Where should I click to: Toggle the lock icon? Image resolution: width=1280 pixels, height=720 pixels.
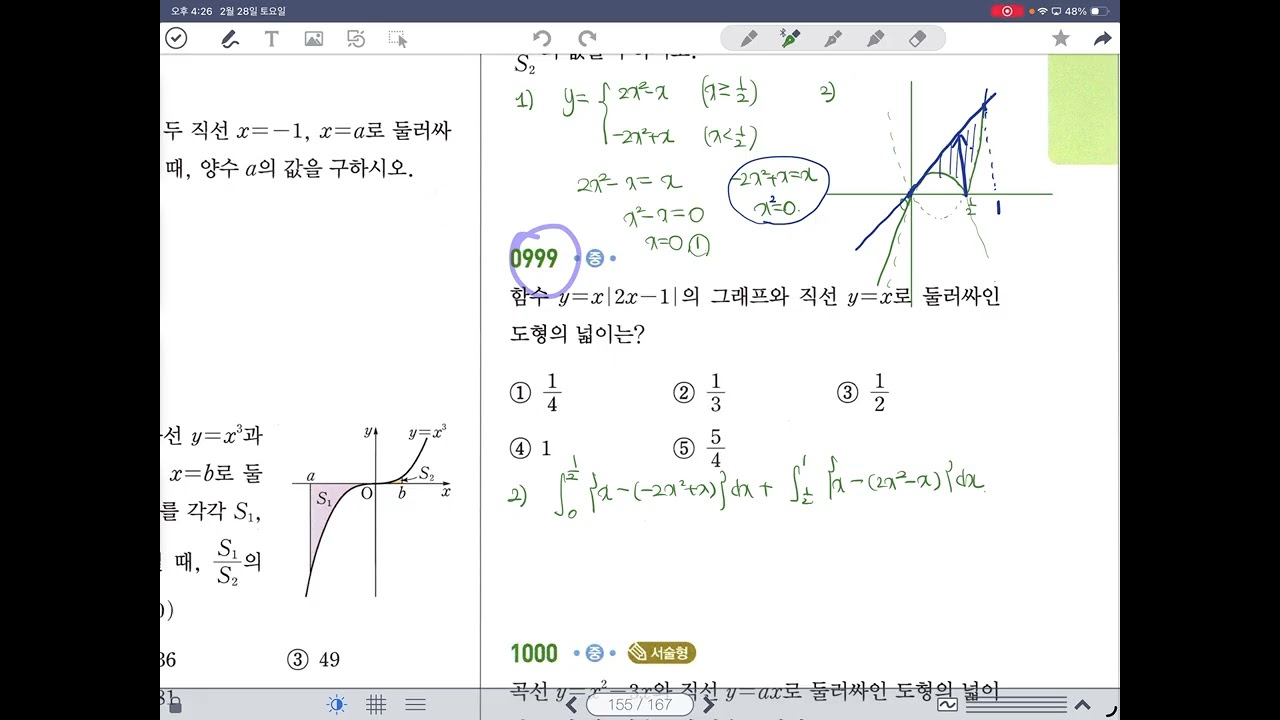(175, 705)
